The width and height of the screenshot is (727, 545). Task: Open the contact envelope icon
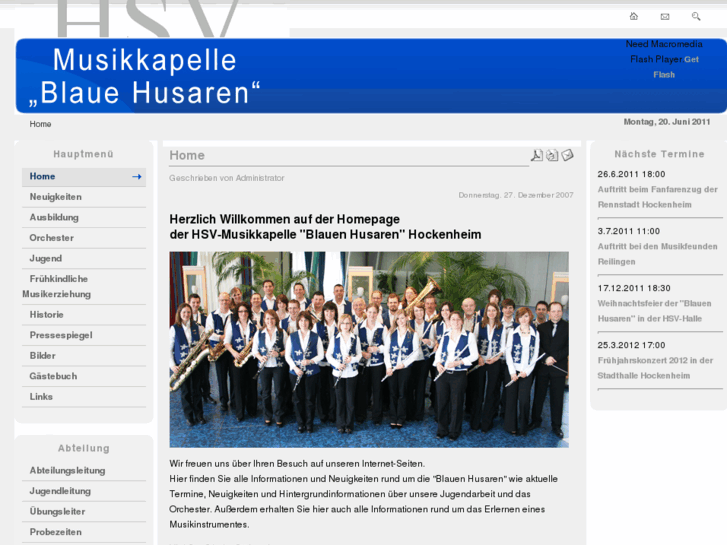pyautogui.click(x=665, y=16)
